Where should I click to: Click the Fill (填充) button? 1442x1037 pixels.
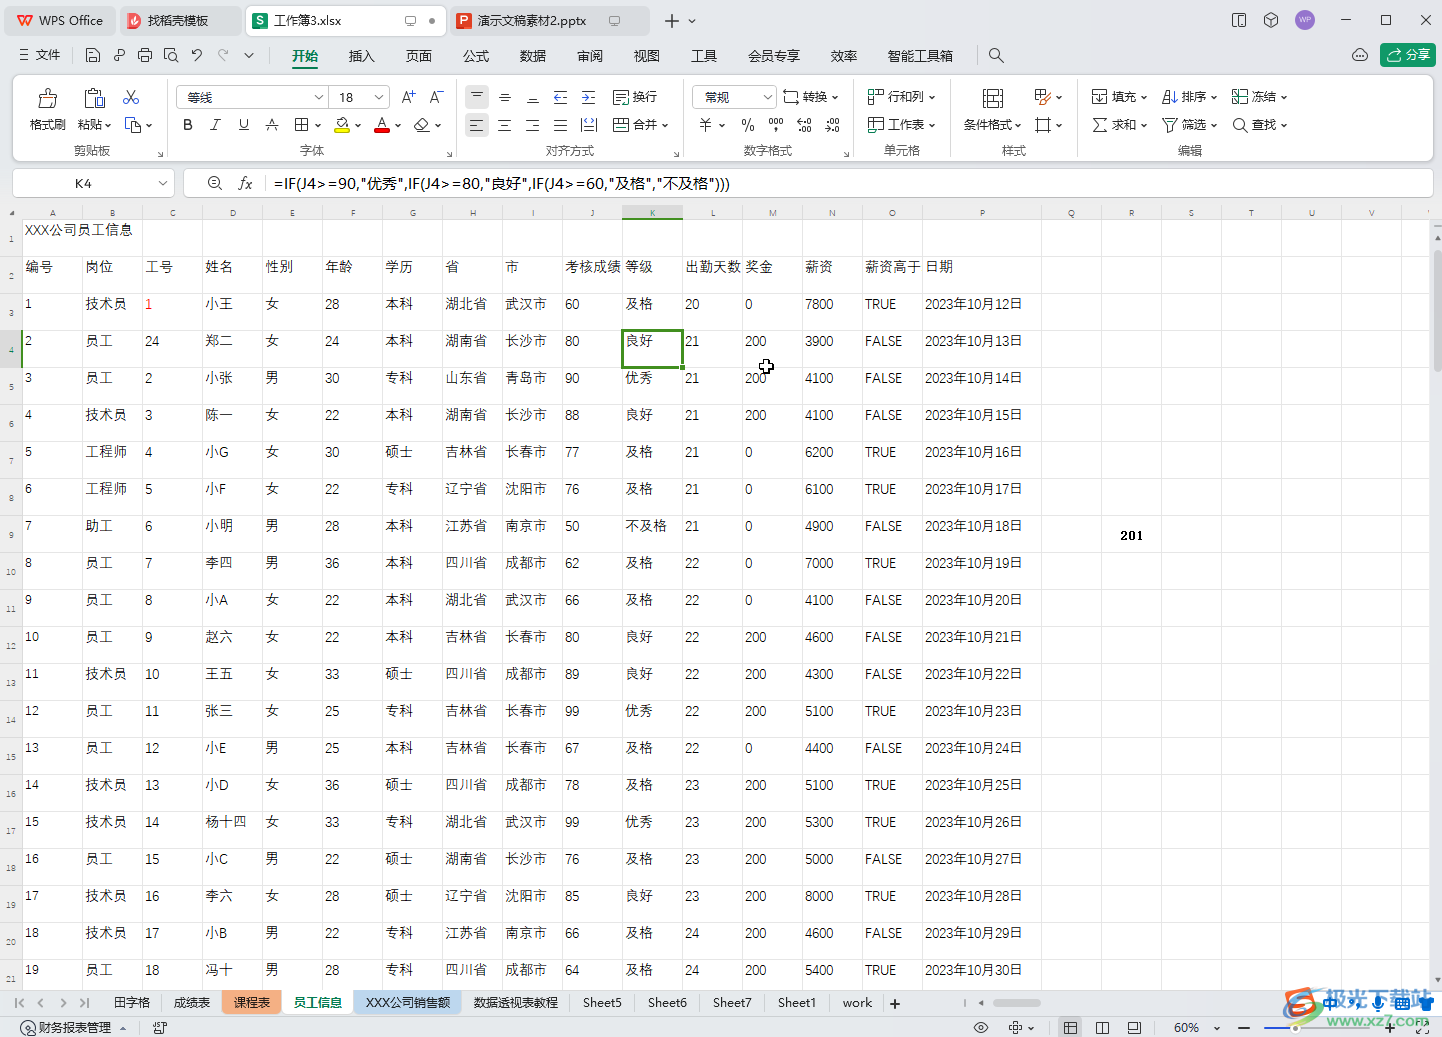click(x=1119, y=97)
